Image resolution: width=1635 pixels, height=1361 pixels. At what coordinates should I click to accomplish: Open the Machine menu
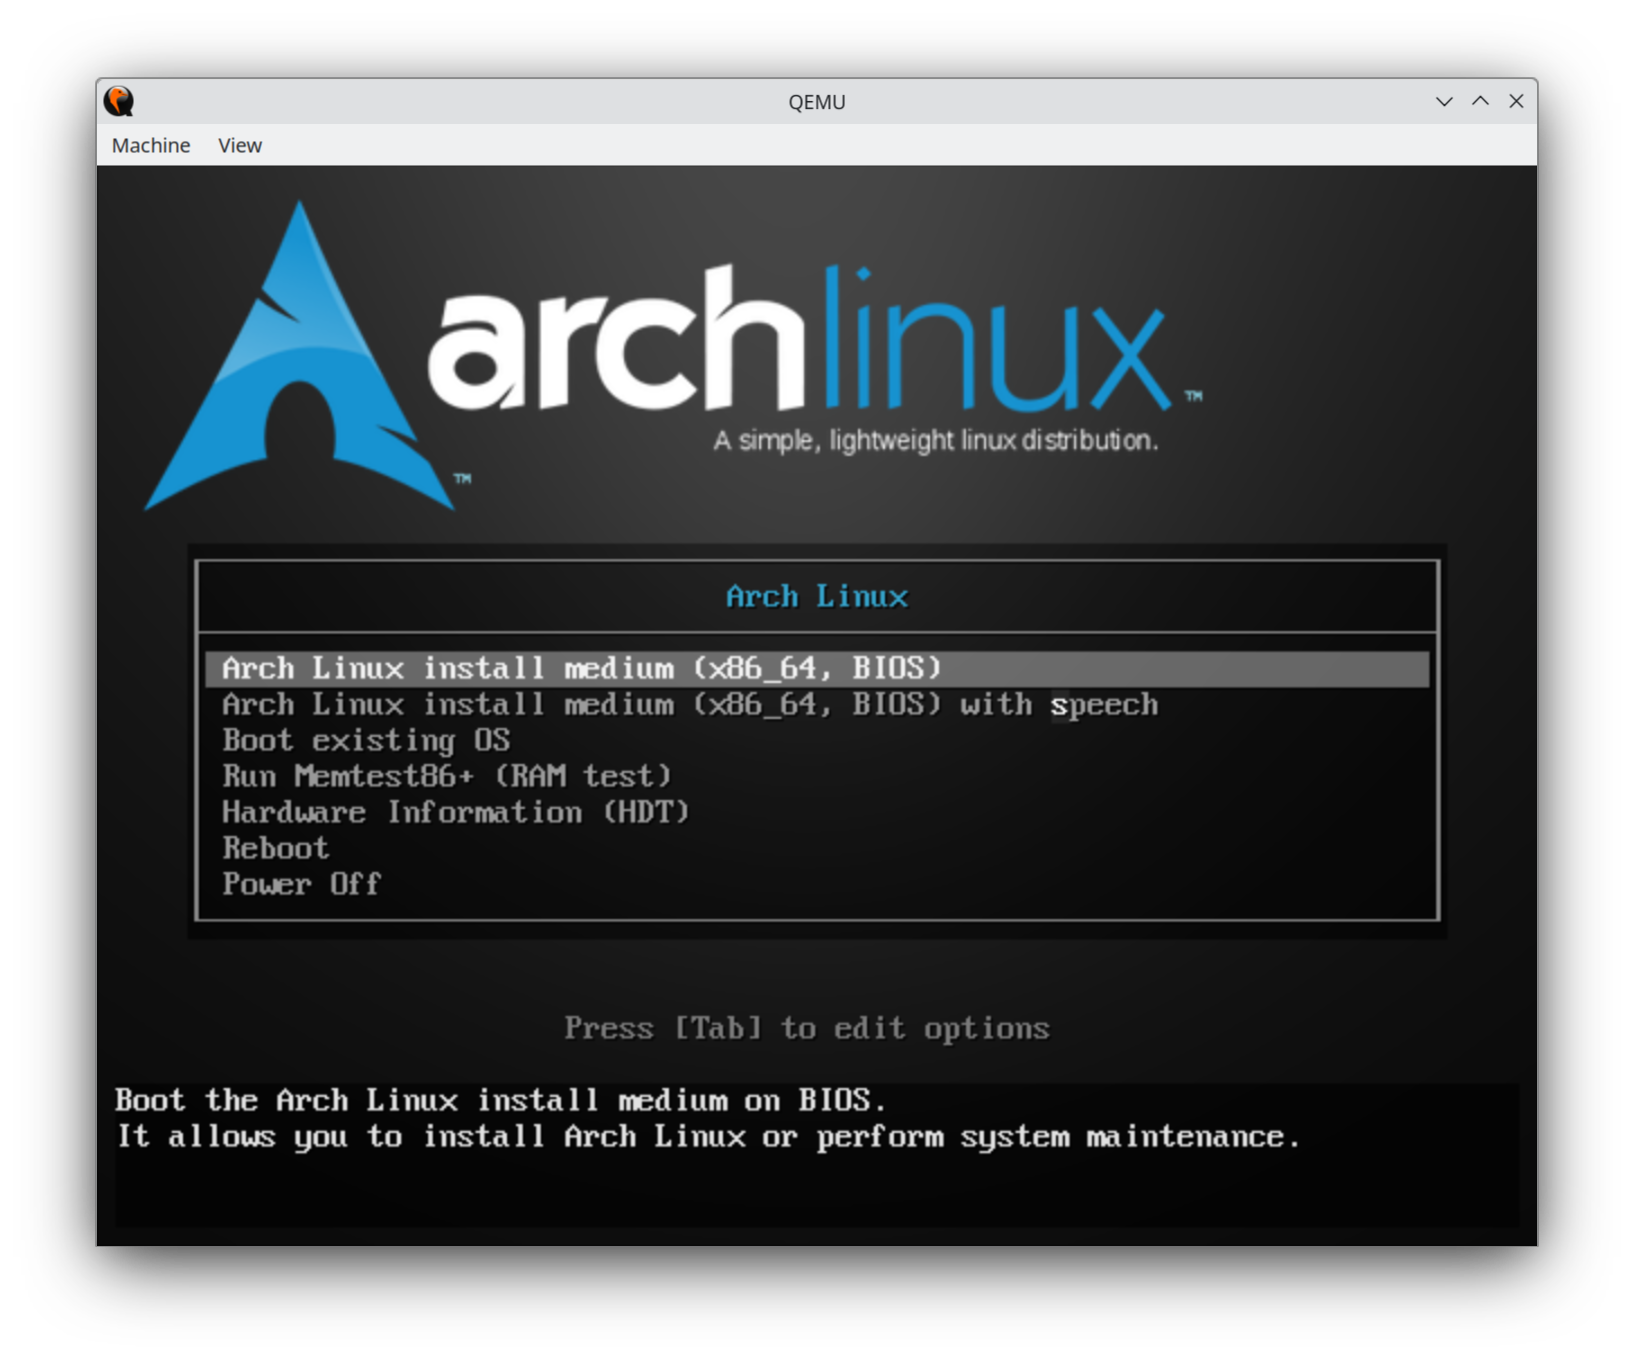[150, 144]
